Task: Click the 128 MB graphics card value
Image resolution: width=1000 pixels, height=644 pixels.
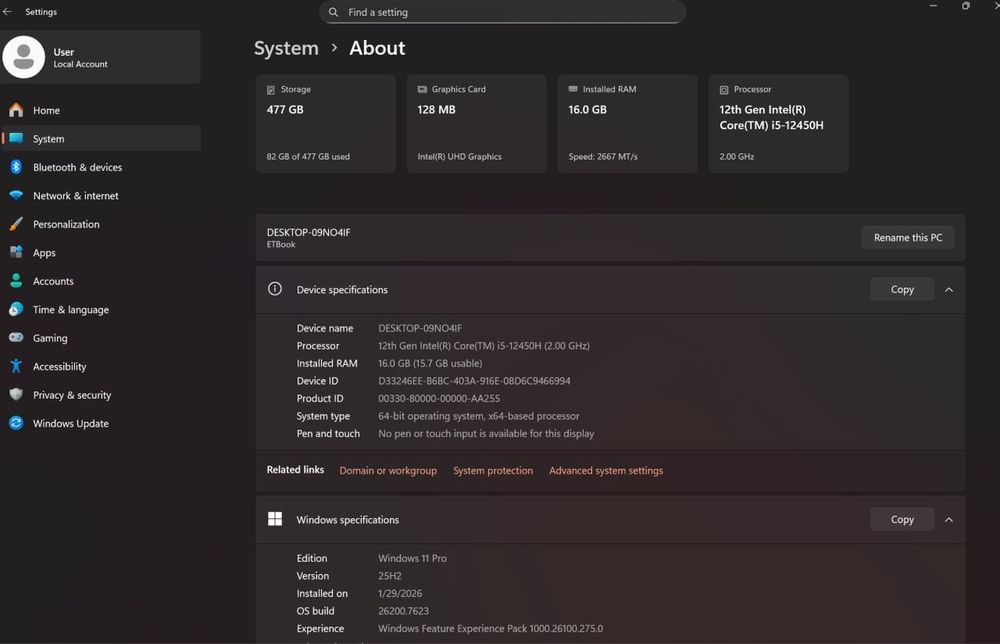Action: (436, 110)
